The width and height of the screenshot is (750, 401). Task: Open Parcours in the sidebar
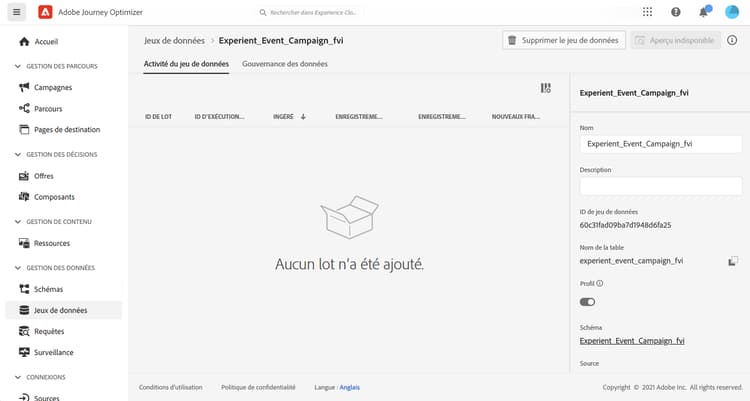(x=48, y=109)
